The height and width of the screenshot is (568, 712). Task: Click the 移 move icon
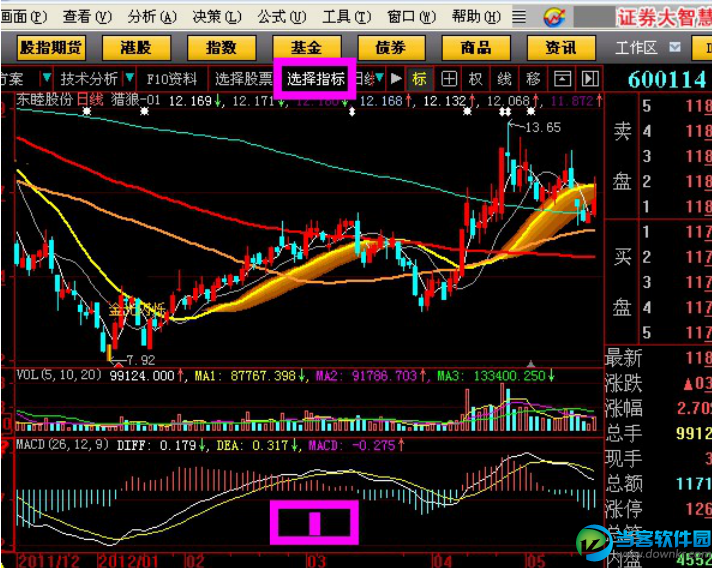[533, 79]
